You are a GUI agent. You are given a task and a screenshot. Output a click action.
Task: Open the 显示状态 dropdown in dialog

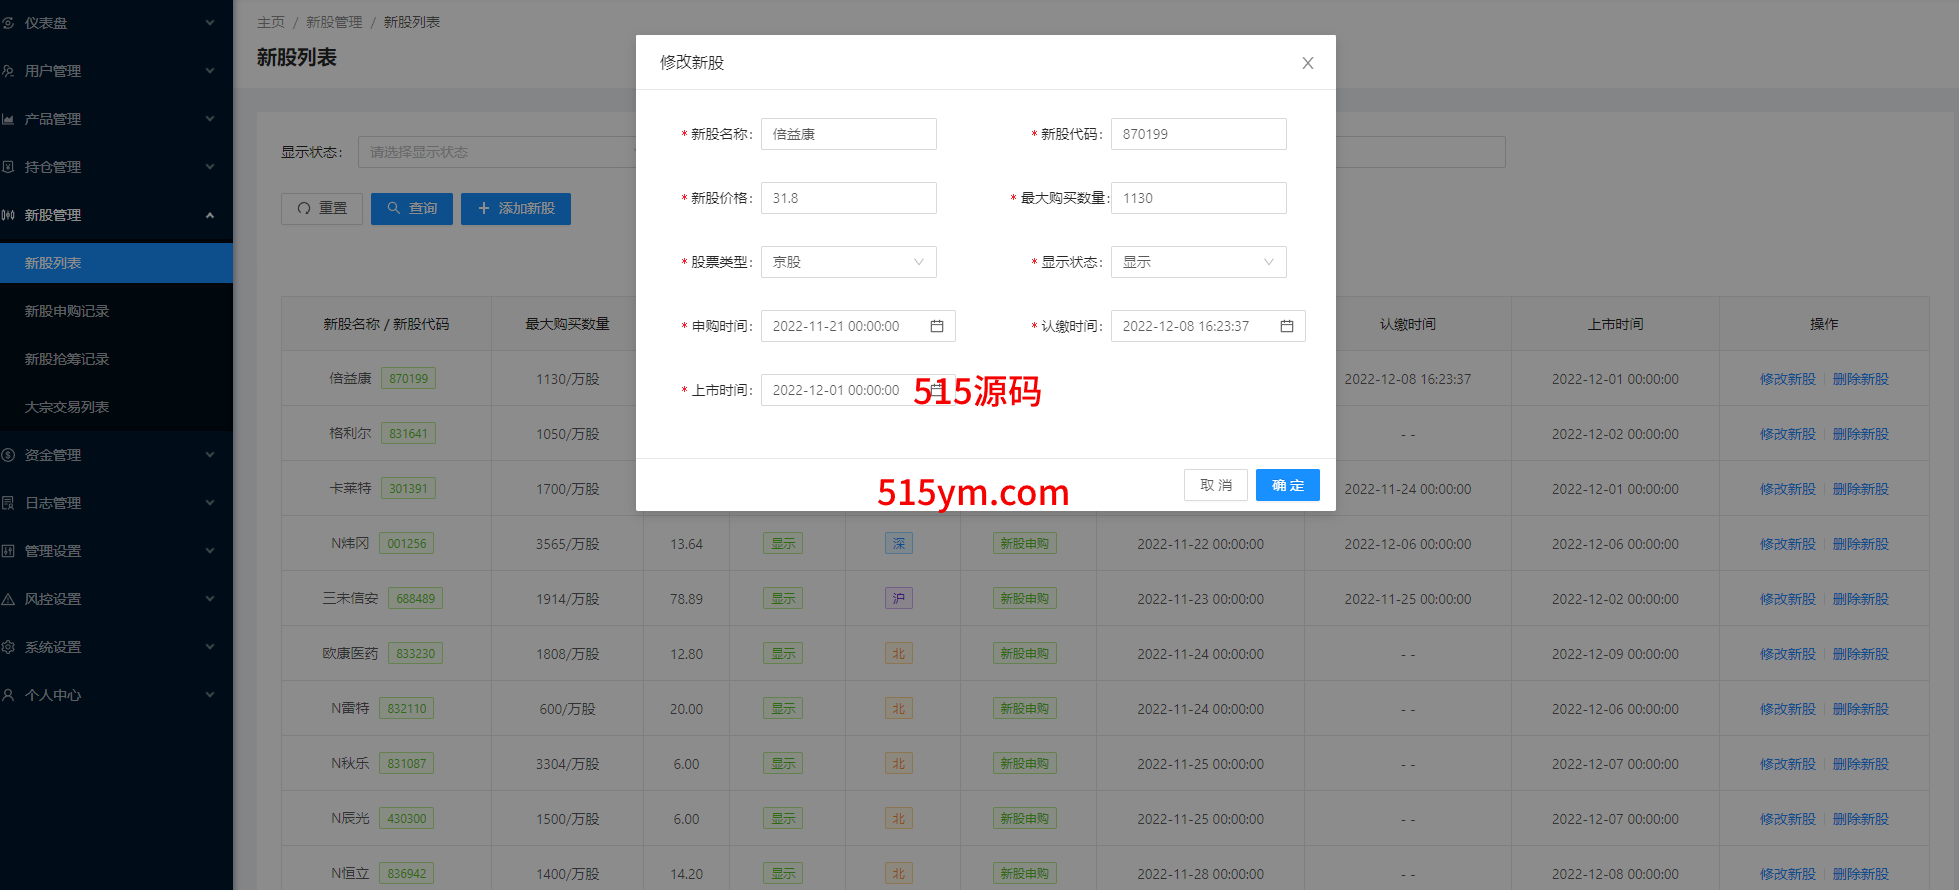pos(1198,262)
